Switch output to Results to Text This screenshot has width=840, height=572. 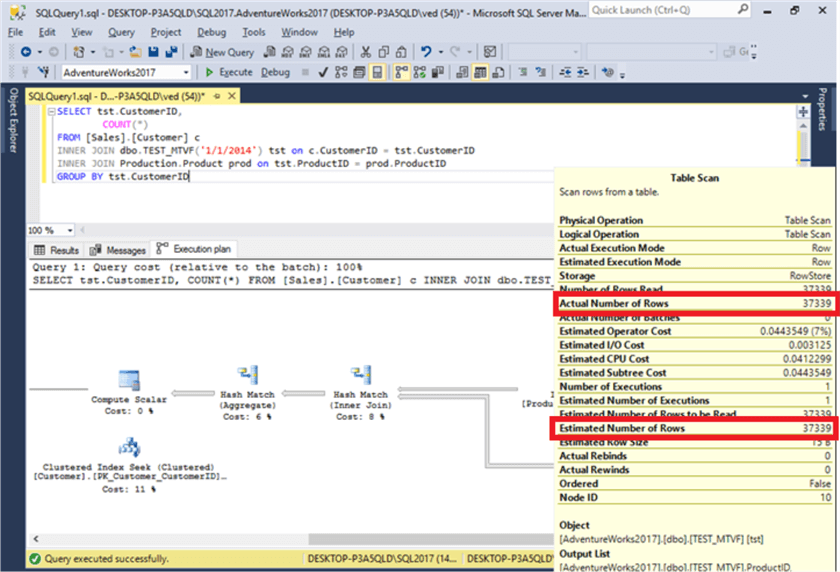tap(462, 72)
